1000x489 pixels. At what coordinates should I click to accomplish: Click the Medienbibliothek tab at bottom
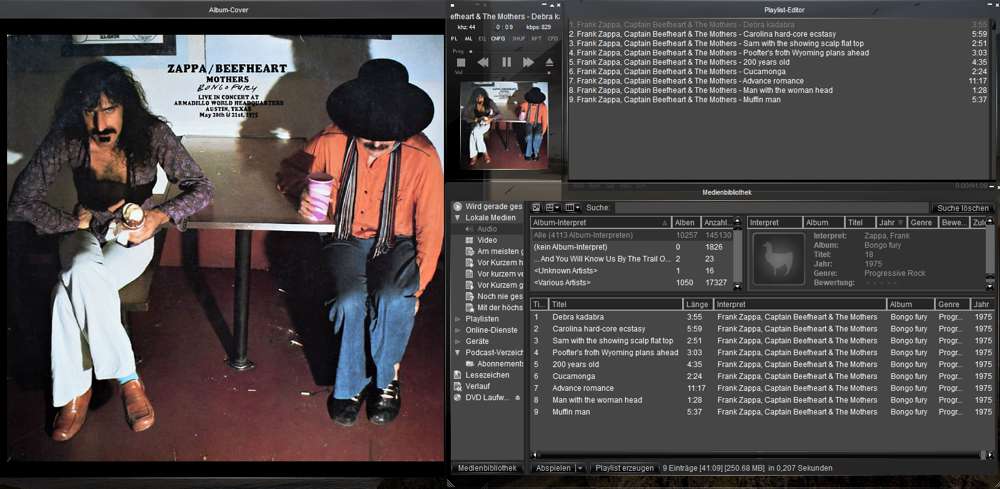pos(487,468)
